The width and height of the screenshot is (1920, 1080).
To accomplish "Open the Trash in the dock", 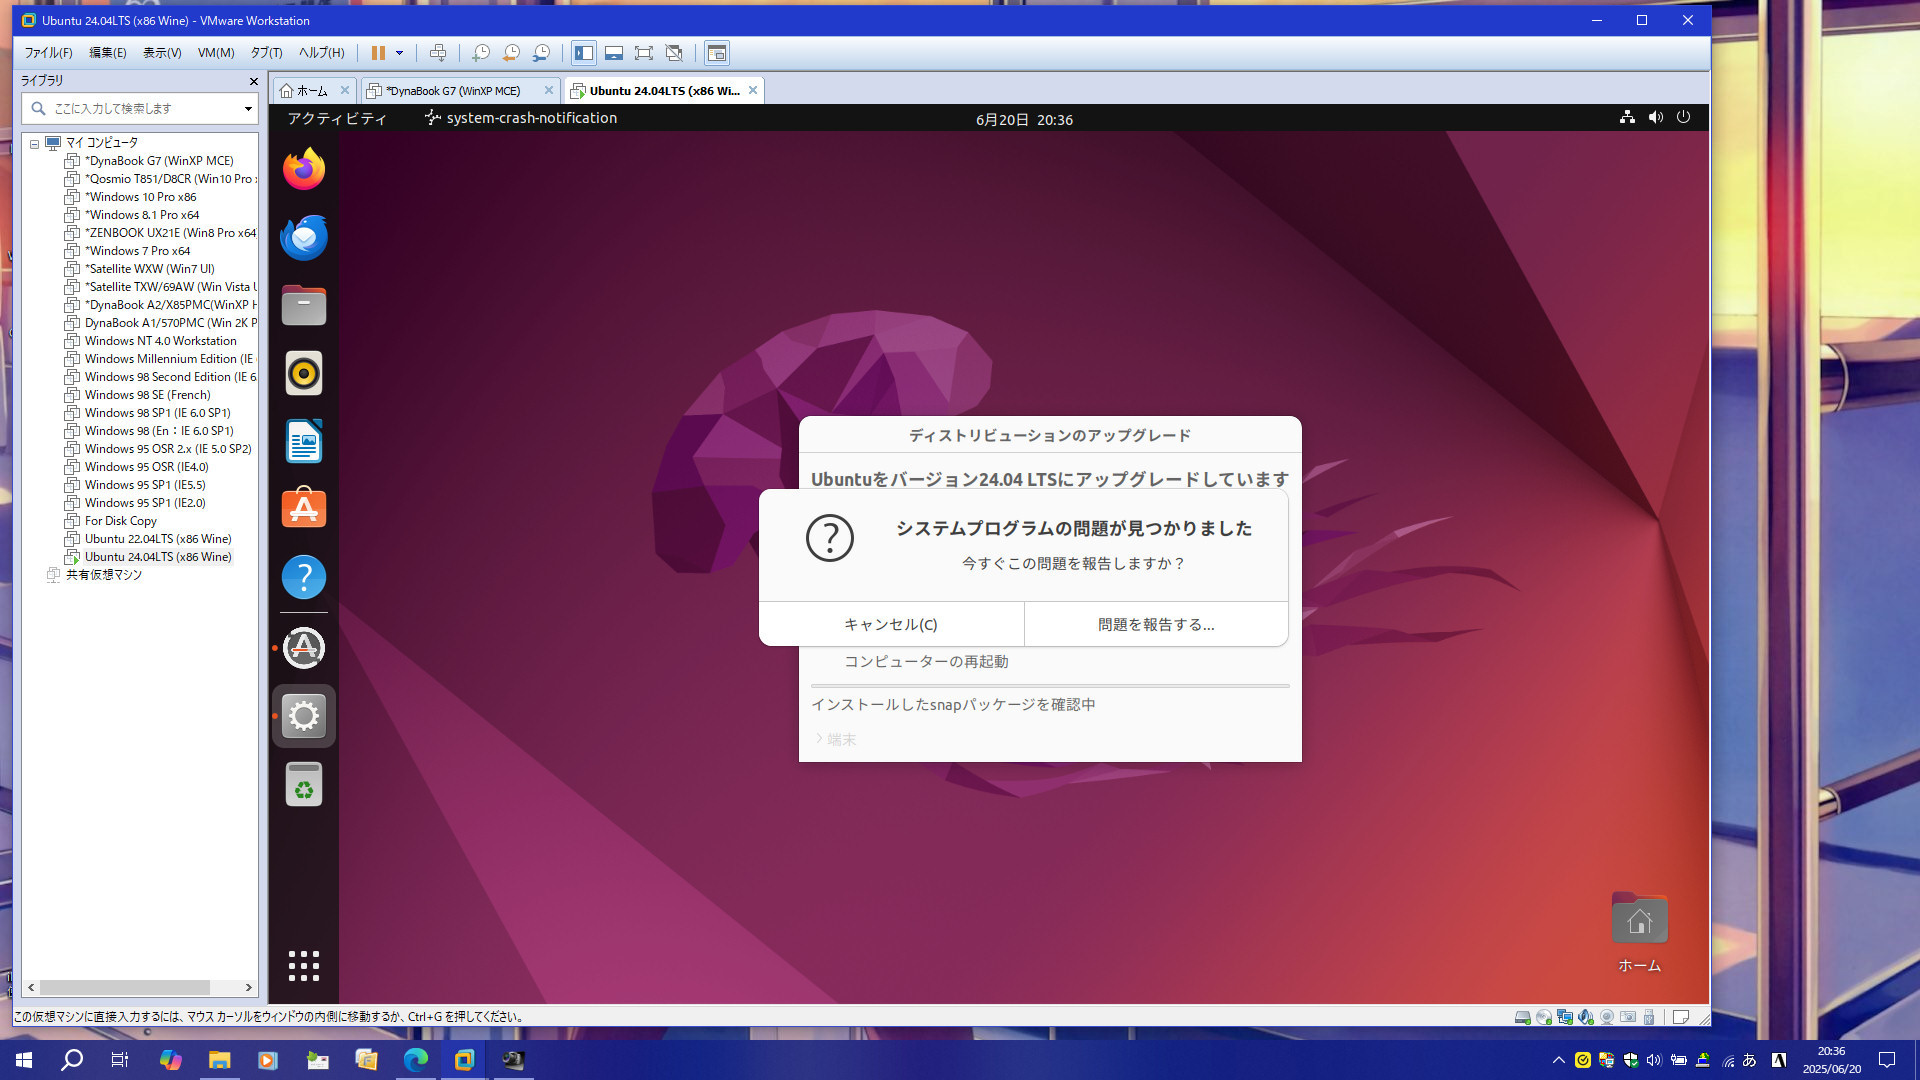I will [x=304, y=784].
